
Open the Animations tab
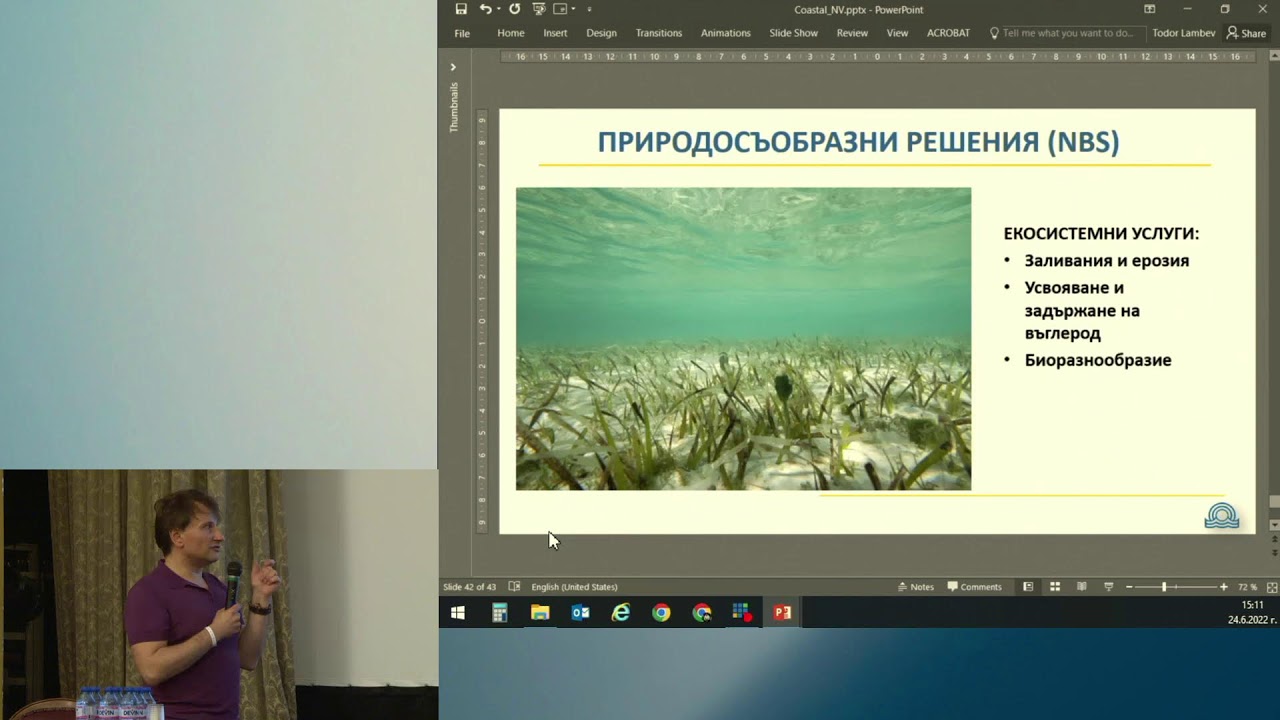click(726, 33)
